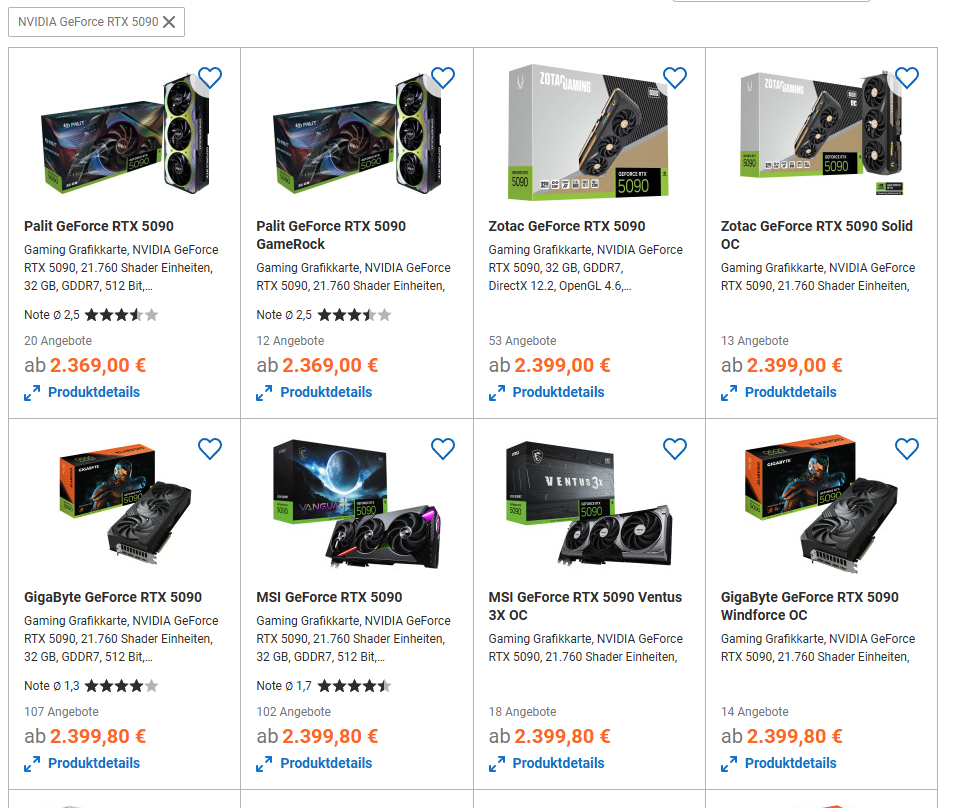Viewport: 958px width, 808px height.
Task: Click the MSI Ventus 3X box image
Action: [x=590, y=504]
